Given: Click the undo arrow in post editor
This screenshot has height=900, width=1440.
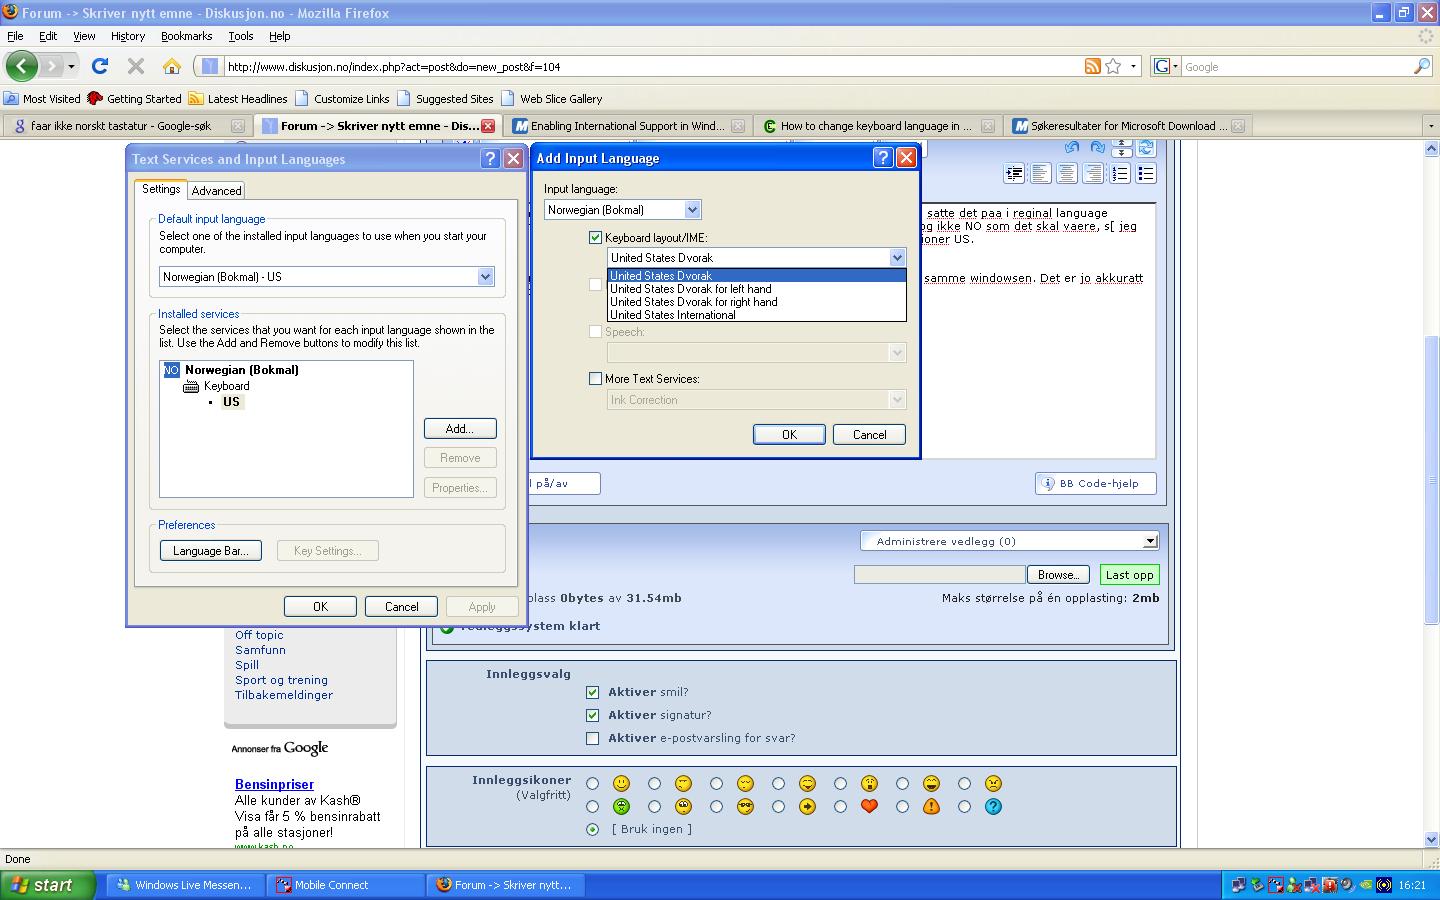Looking at the screenshot, I should click(1072, 148).
